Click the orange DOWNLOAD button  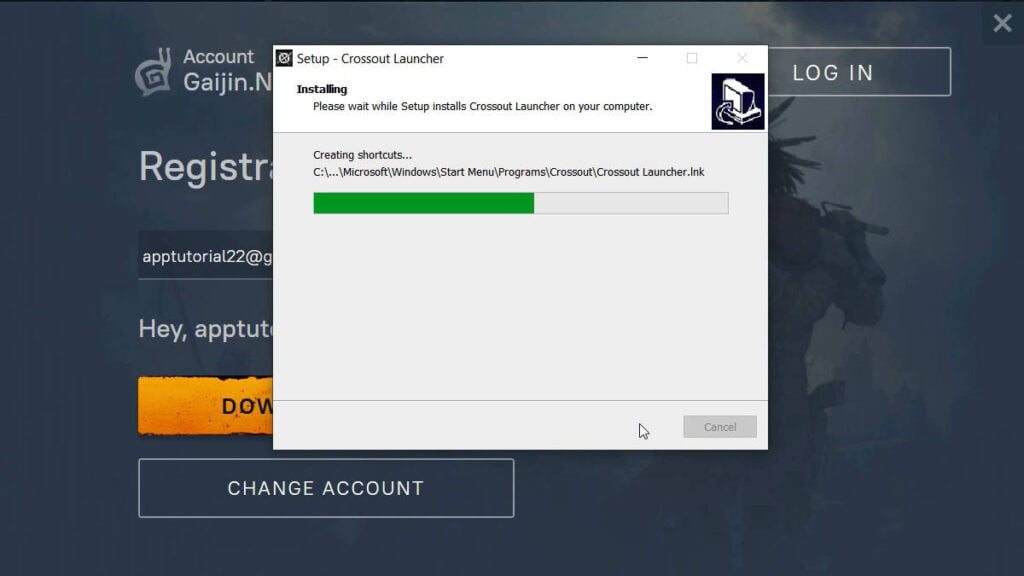tap(206, 406)
